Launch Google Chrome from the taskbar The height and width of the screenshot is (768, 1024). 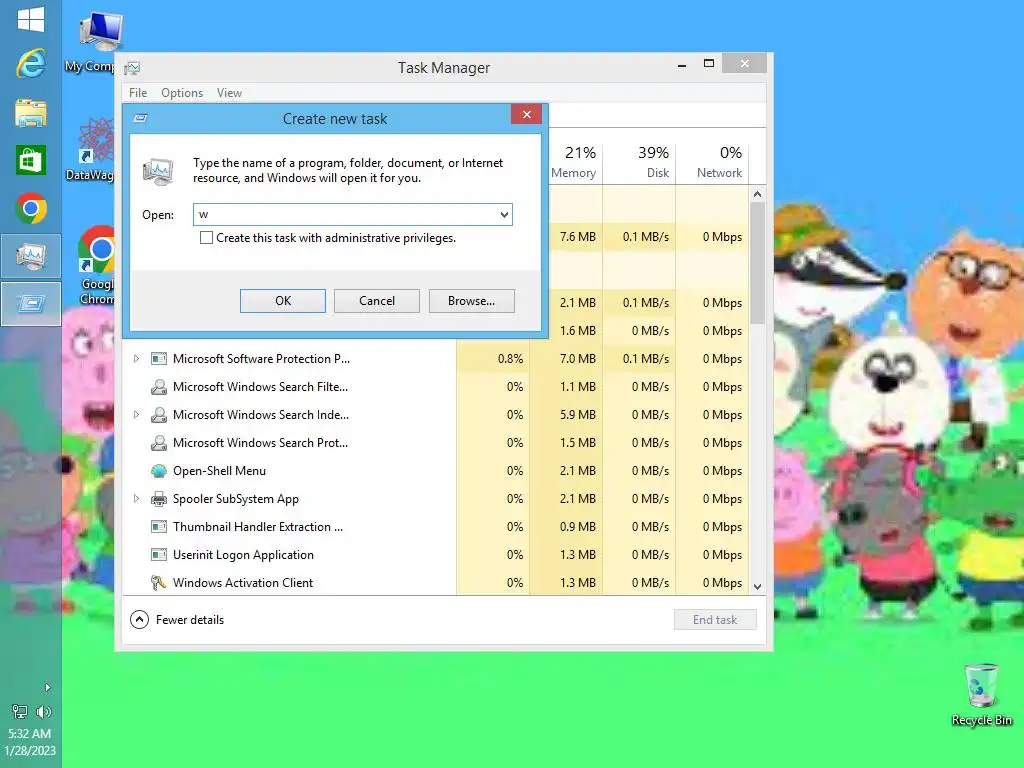click(31, 209)
